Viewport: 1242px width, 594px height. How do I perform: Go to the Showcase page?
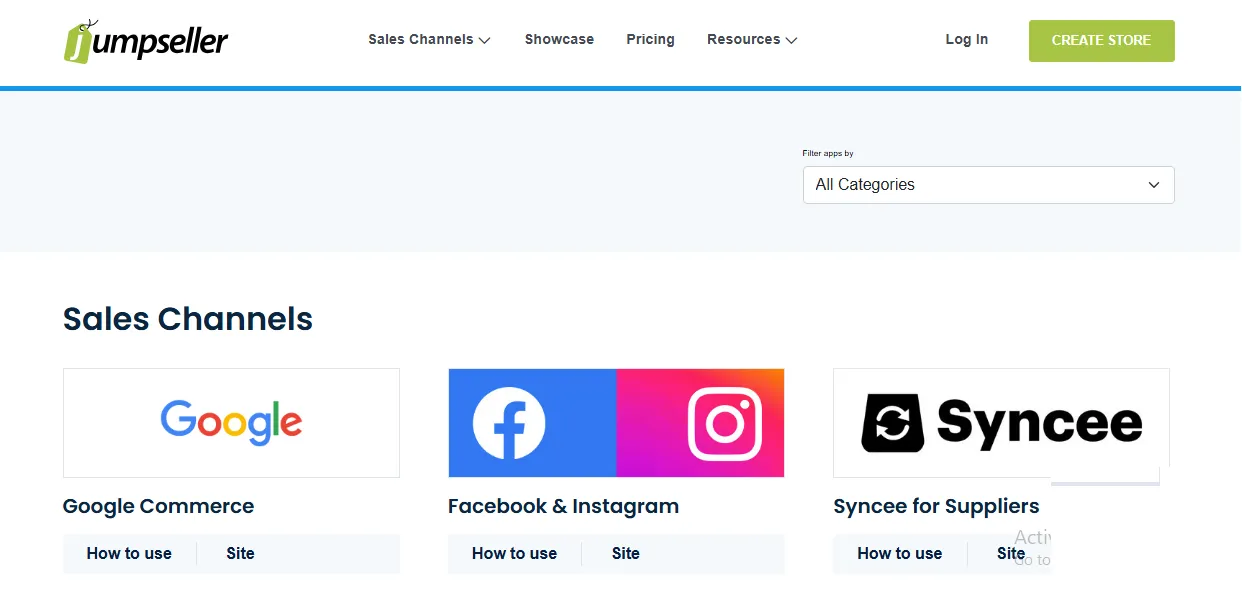point(559,40)
